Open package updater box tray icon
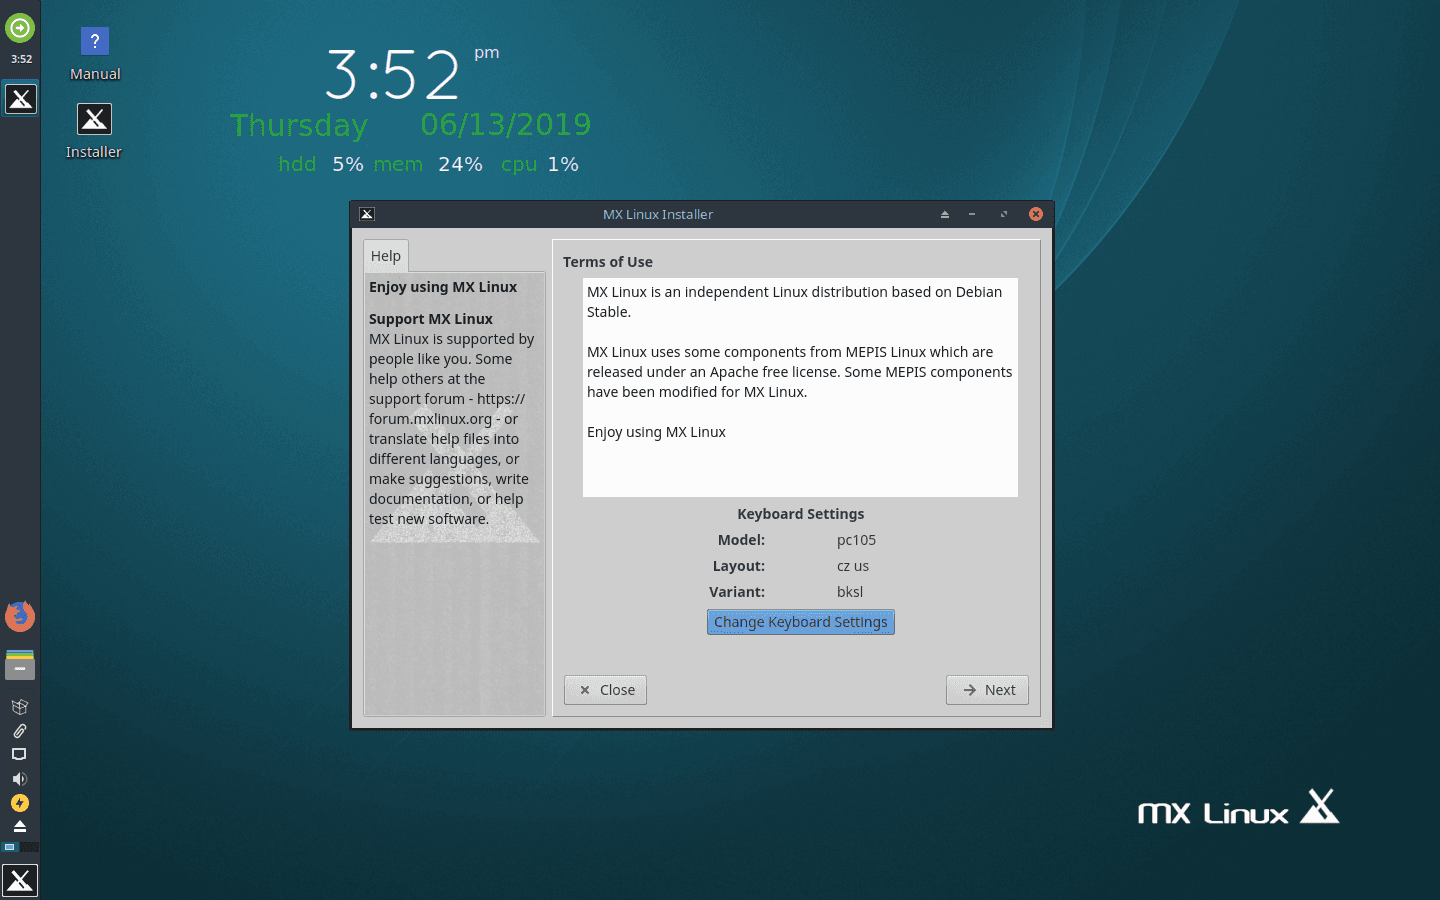The image size is (1440, 900). coord(19,707)
